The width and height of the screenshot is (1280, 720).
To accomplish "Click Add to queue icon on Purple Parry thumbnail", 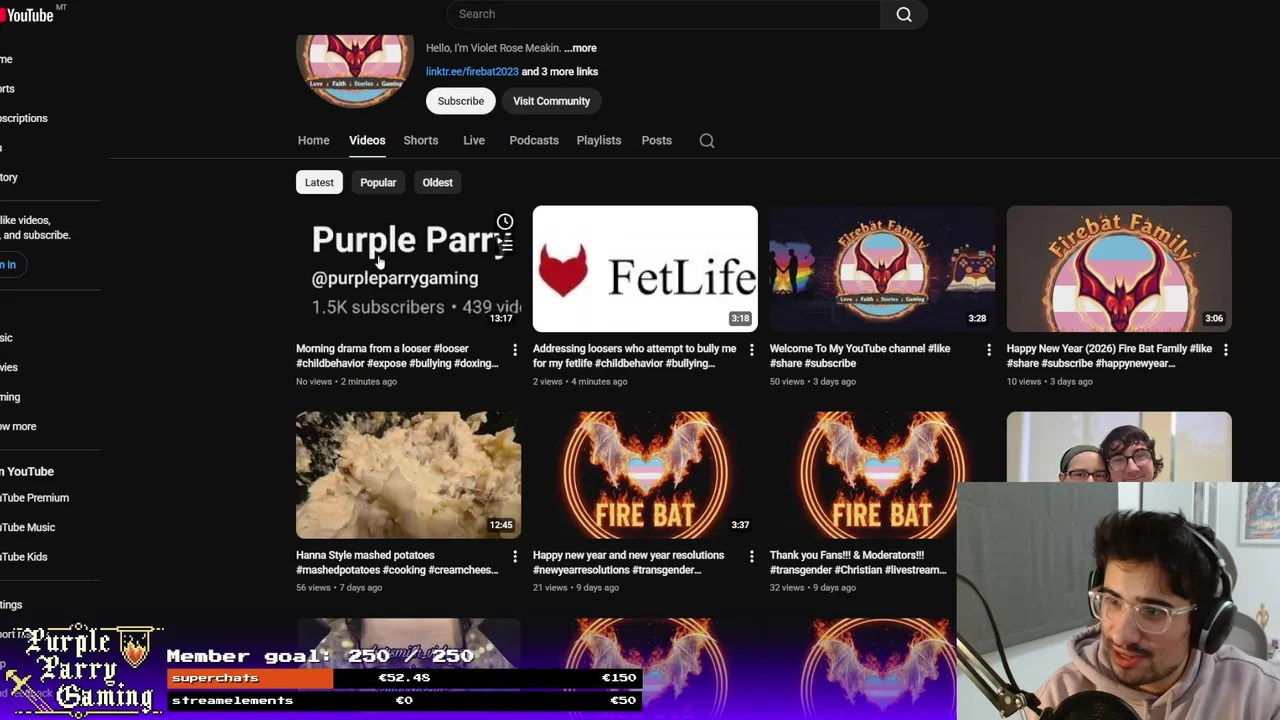I will [505, 244].
